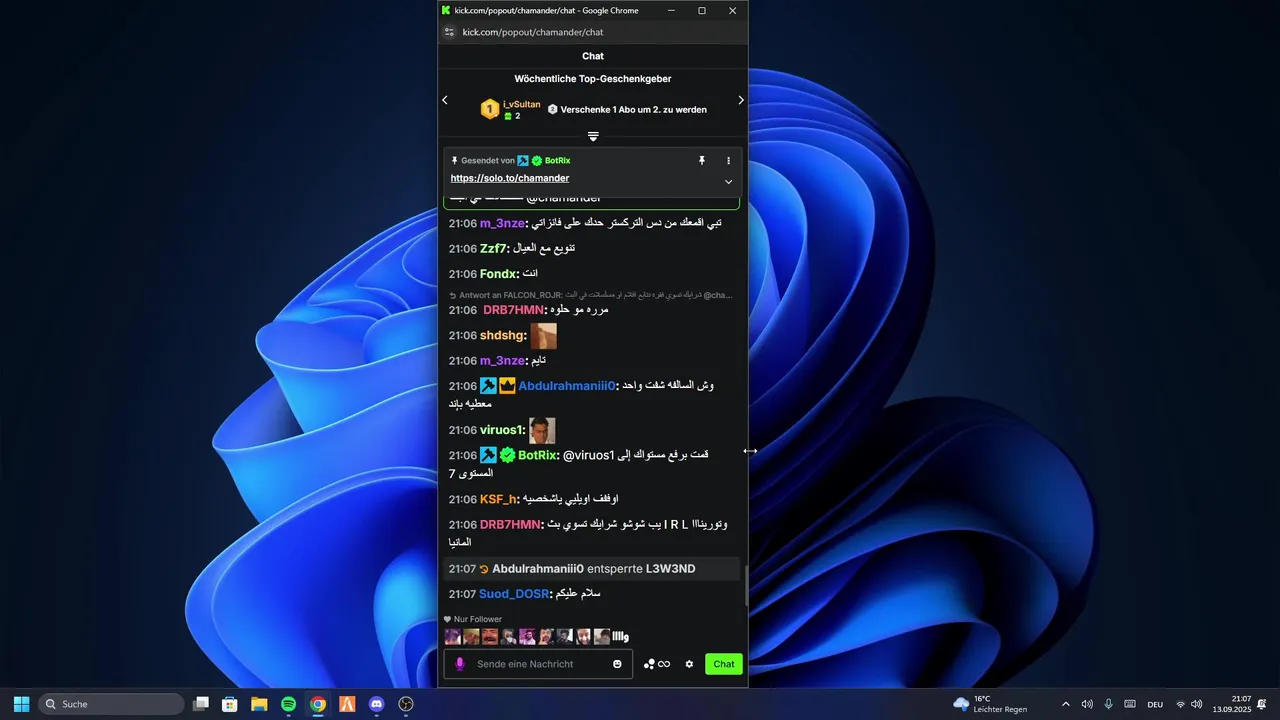Open Fondx's user card

498,274
